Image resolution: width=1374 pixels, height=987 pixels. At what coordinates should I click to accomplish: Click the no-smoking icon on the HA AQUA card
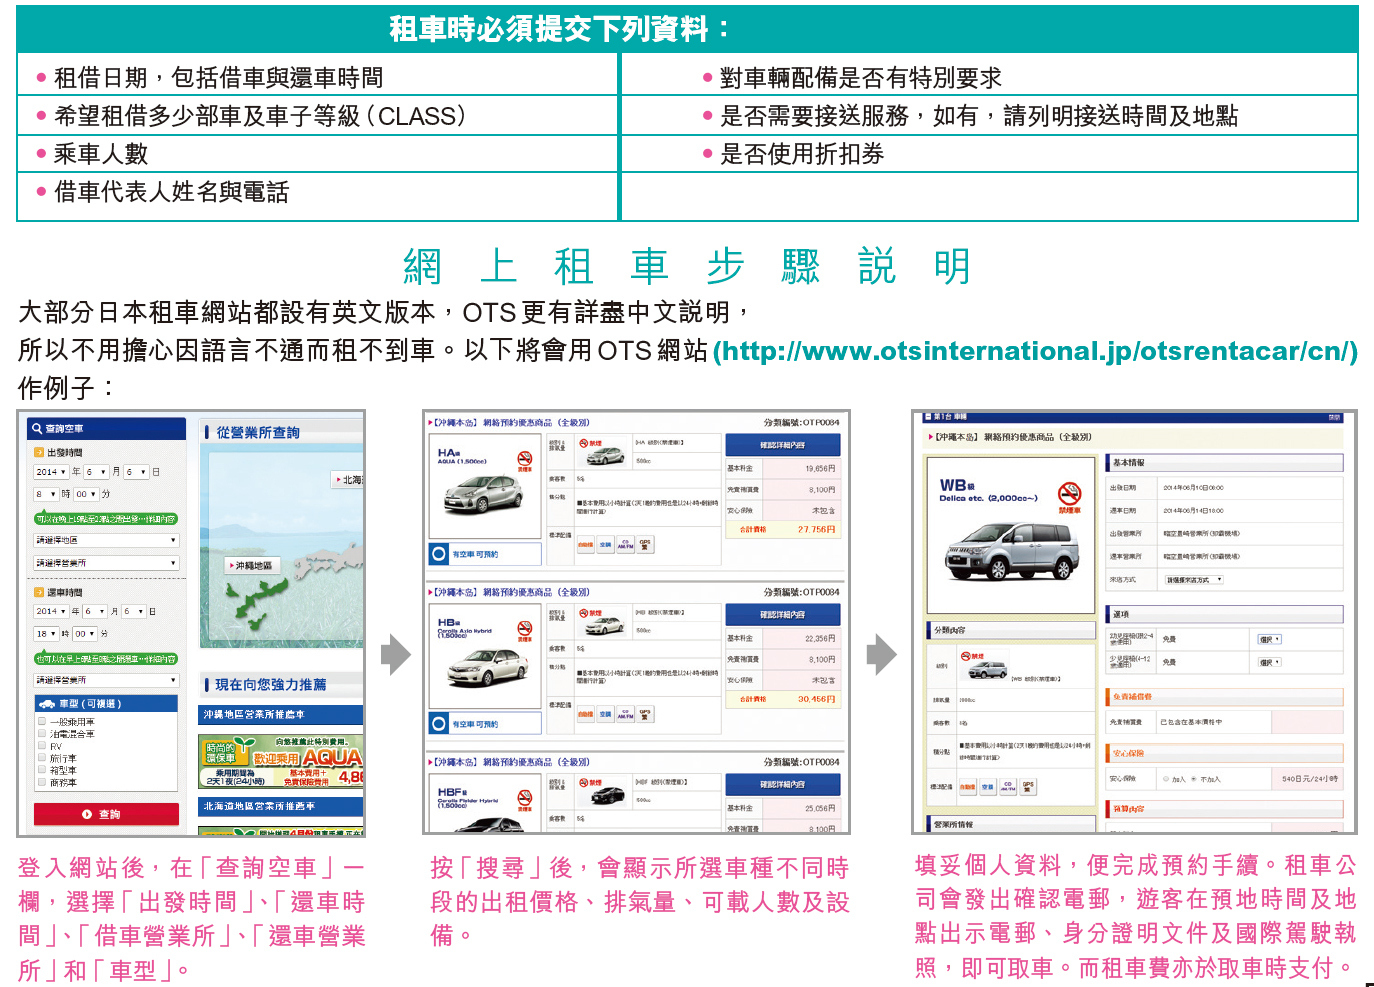524,460
